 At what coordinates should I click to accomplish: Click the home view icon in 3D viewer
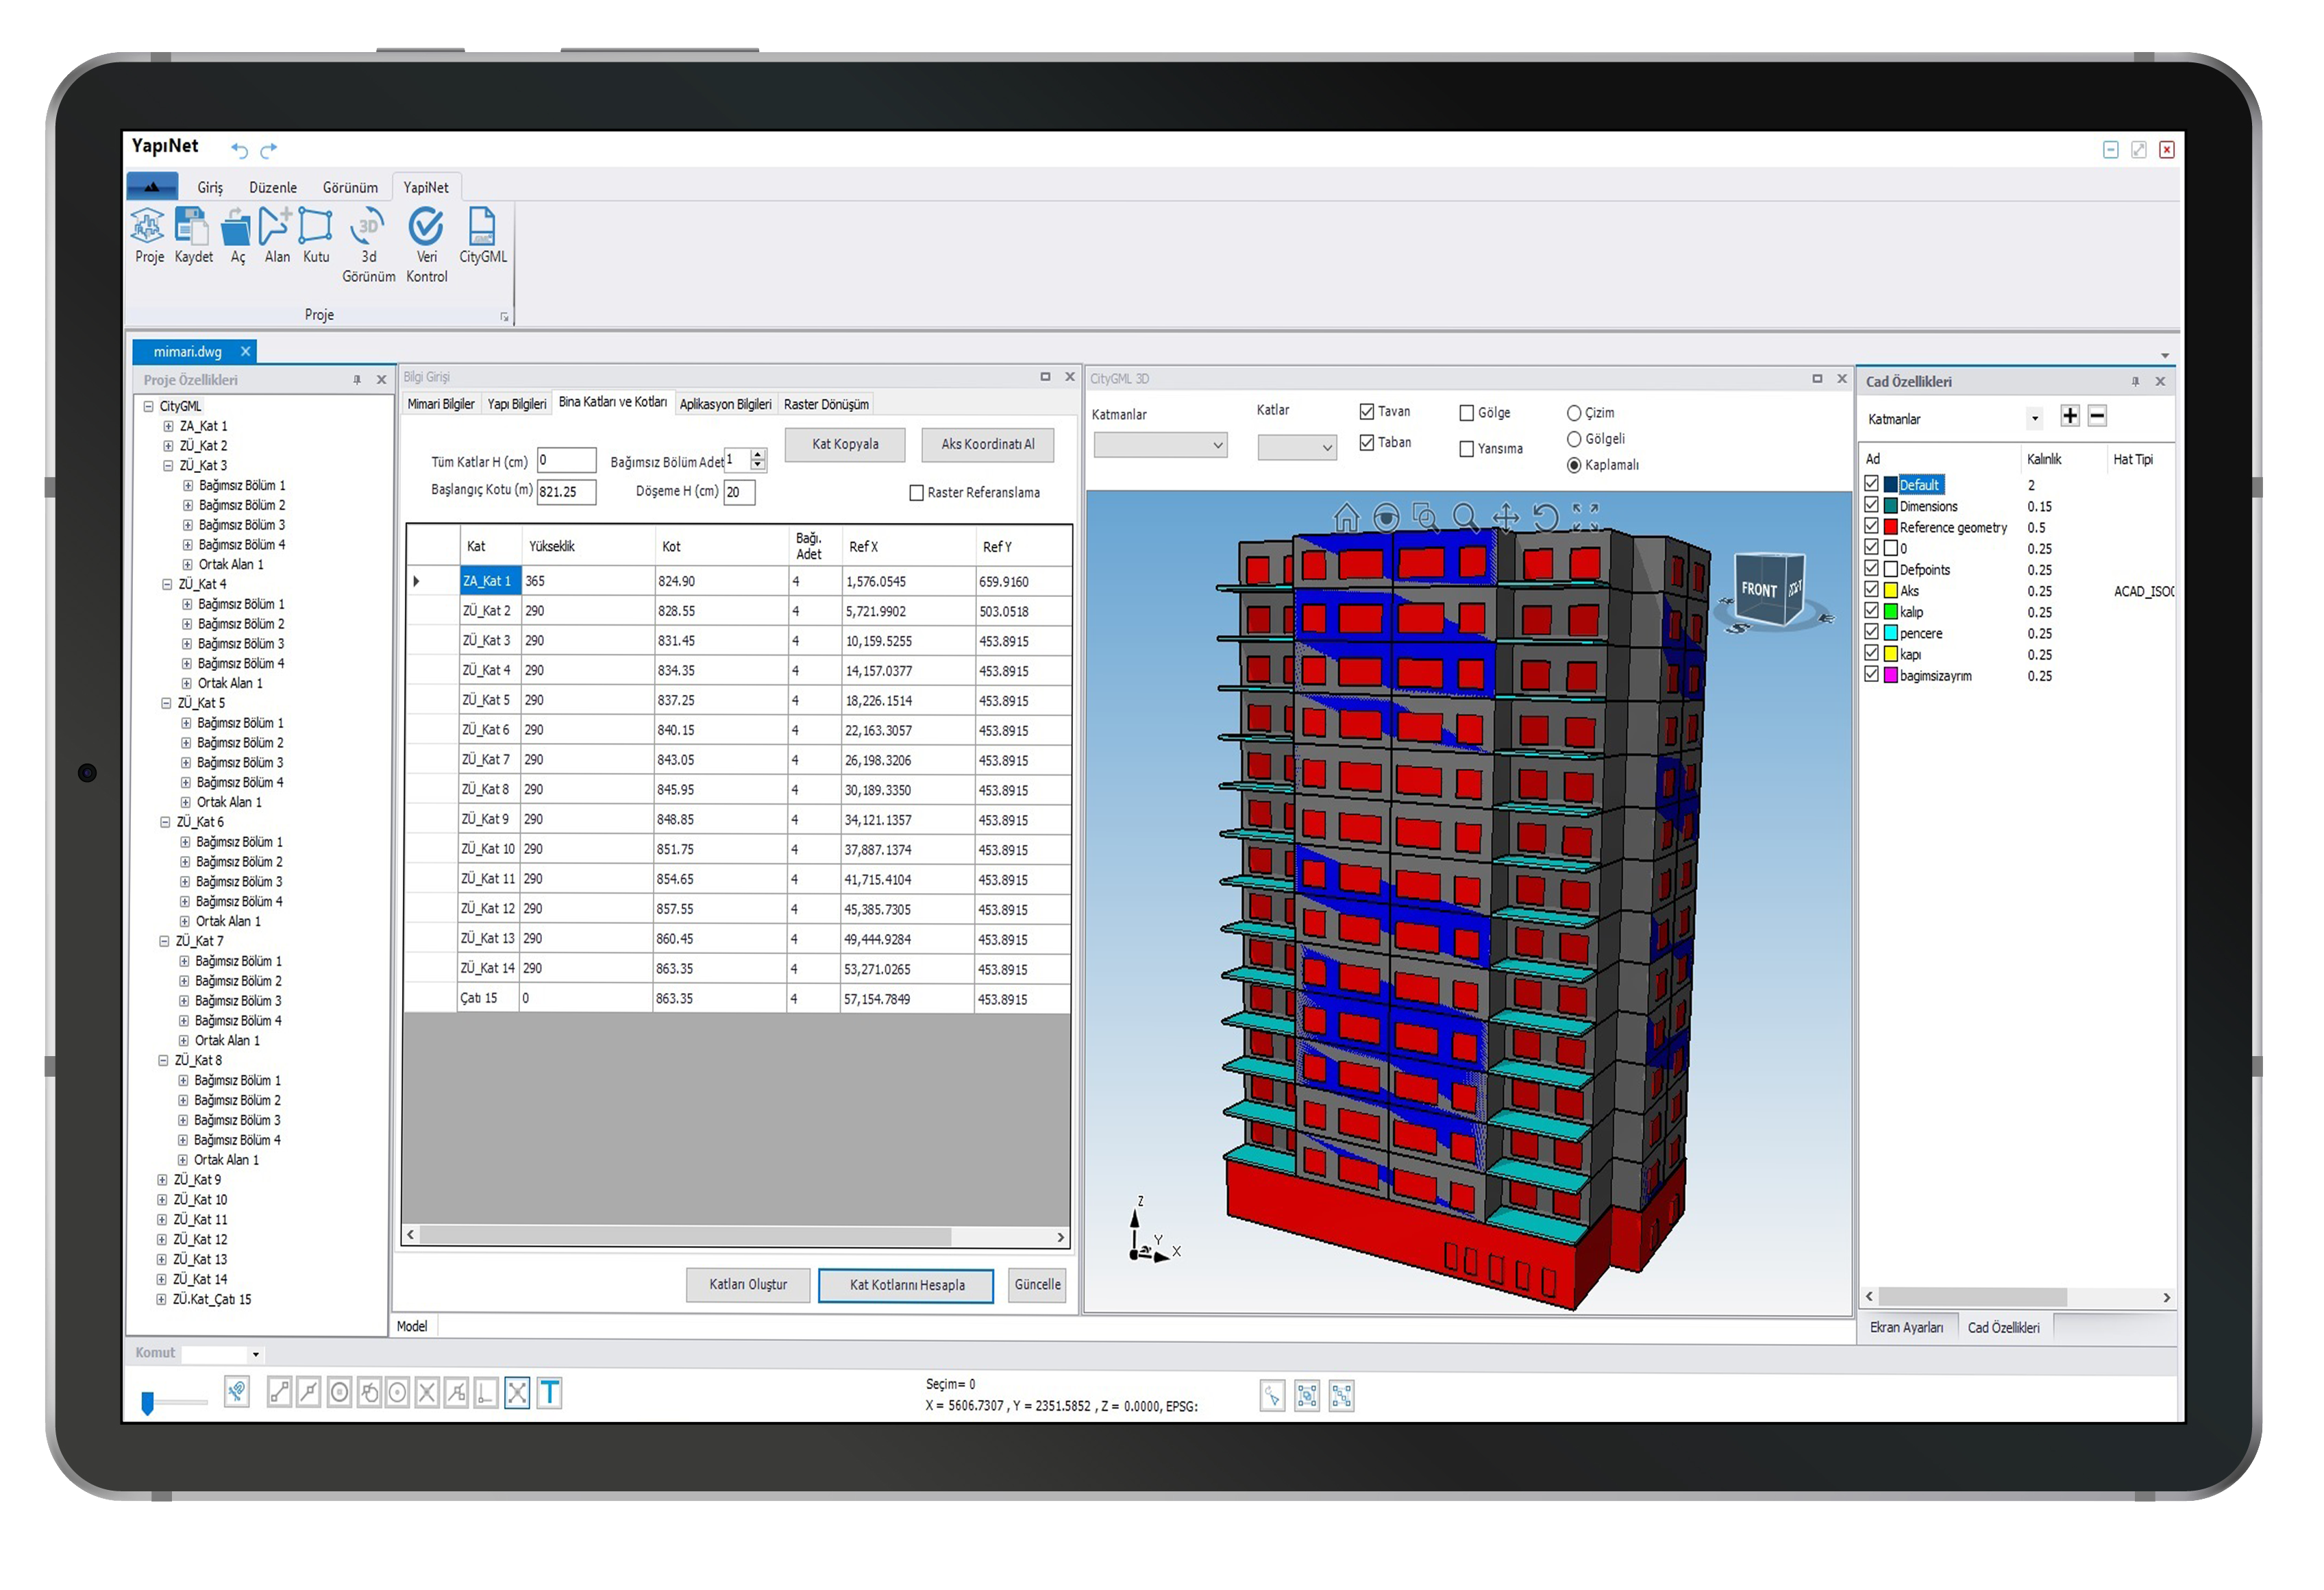[x=1346, y=518]
